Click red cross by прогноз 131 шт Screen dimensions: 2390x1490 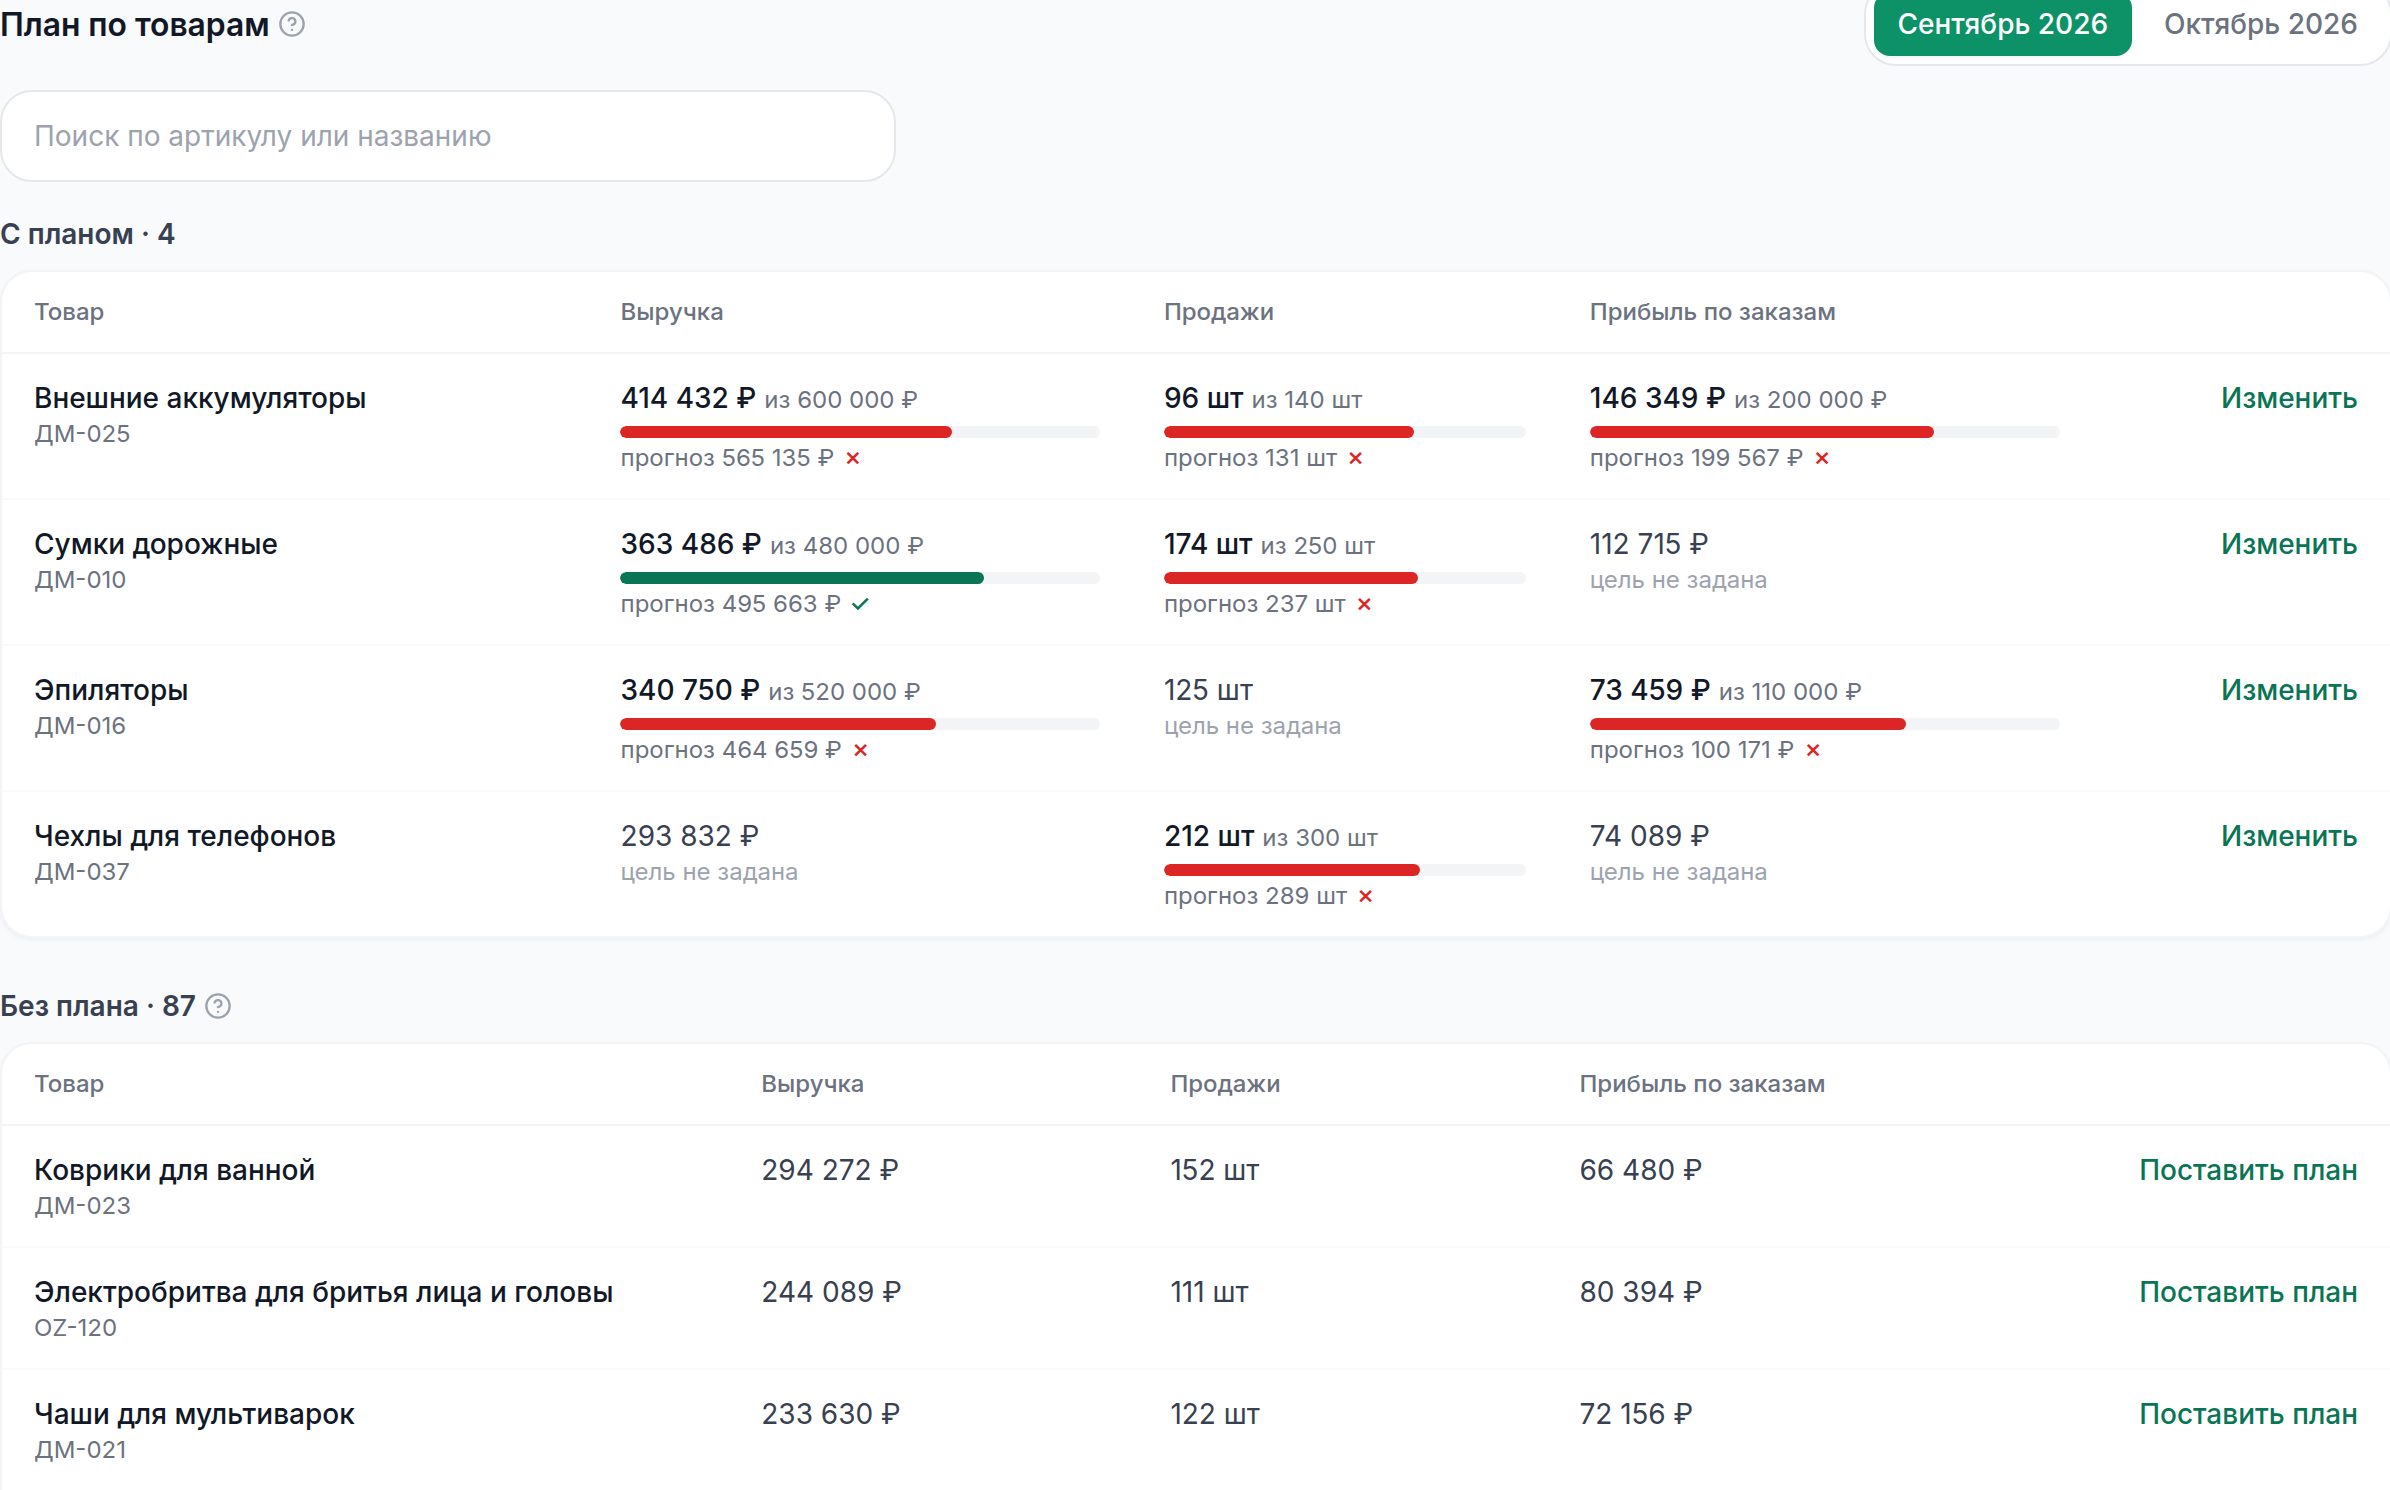[1356, 458]
